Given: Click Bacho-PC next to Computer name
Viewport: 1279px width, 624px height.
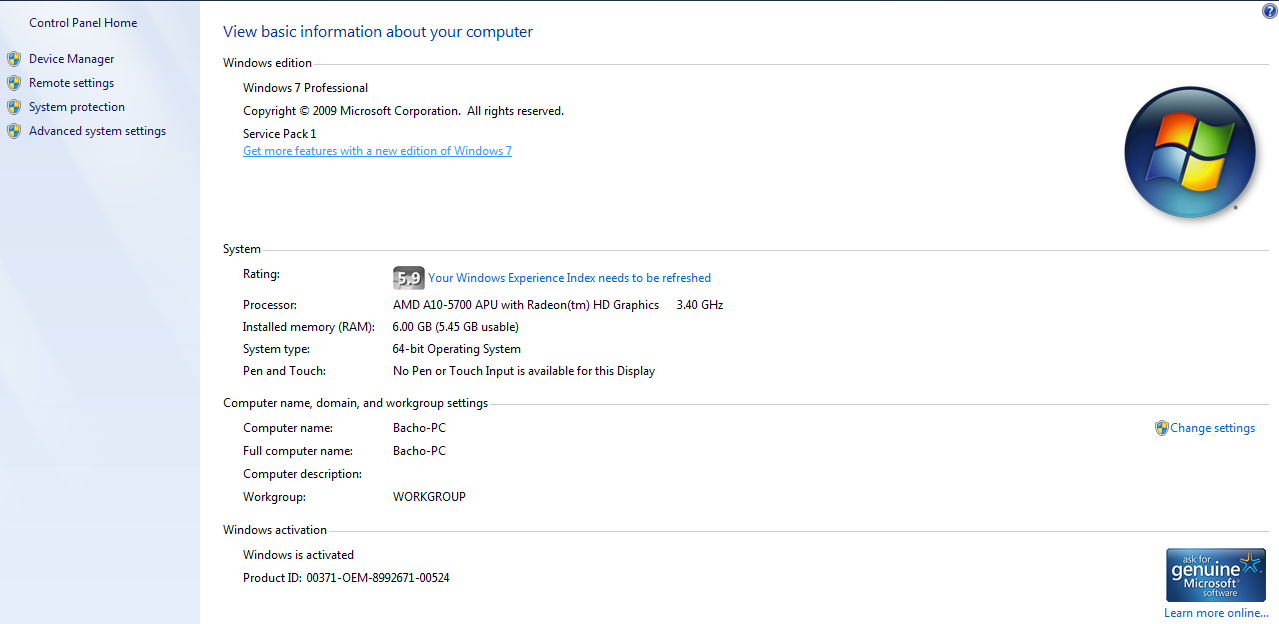Looking at the screenshot, I should 419,428.
